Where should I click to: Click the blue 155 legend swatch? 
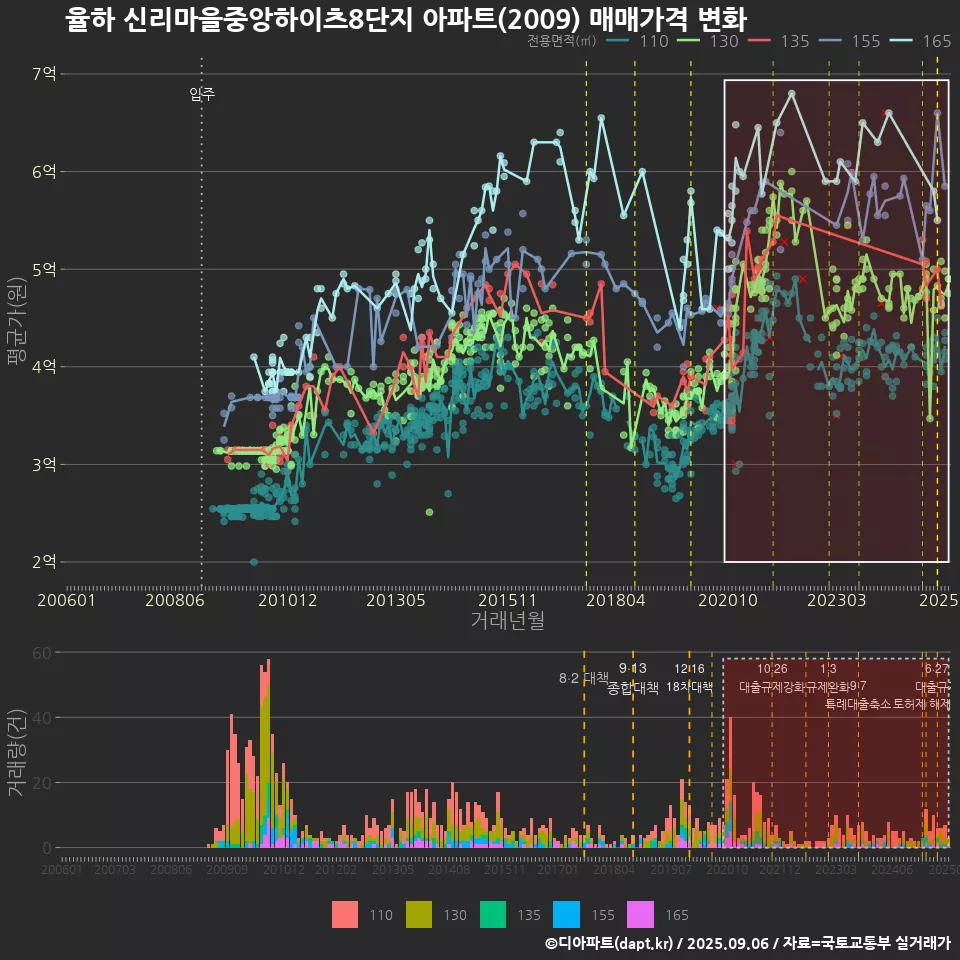click(566, 915)
